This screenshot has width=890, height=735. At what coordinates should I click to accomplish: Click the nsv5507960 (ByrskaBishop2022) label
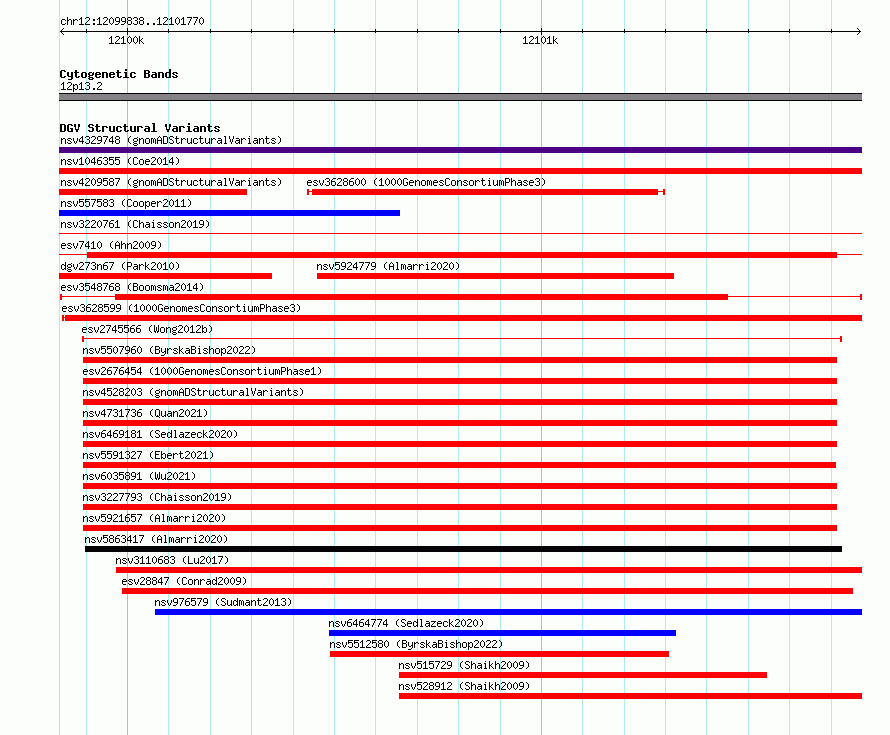coord(169,350)
